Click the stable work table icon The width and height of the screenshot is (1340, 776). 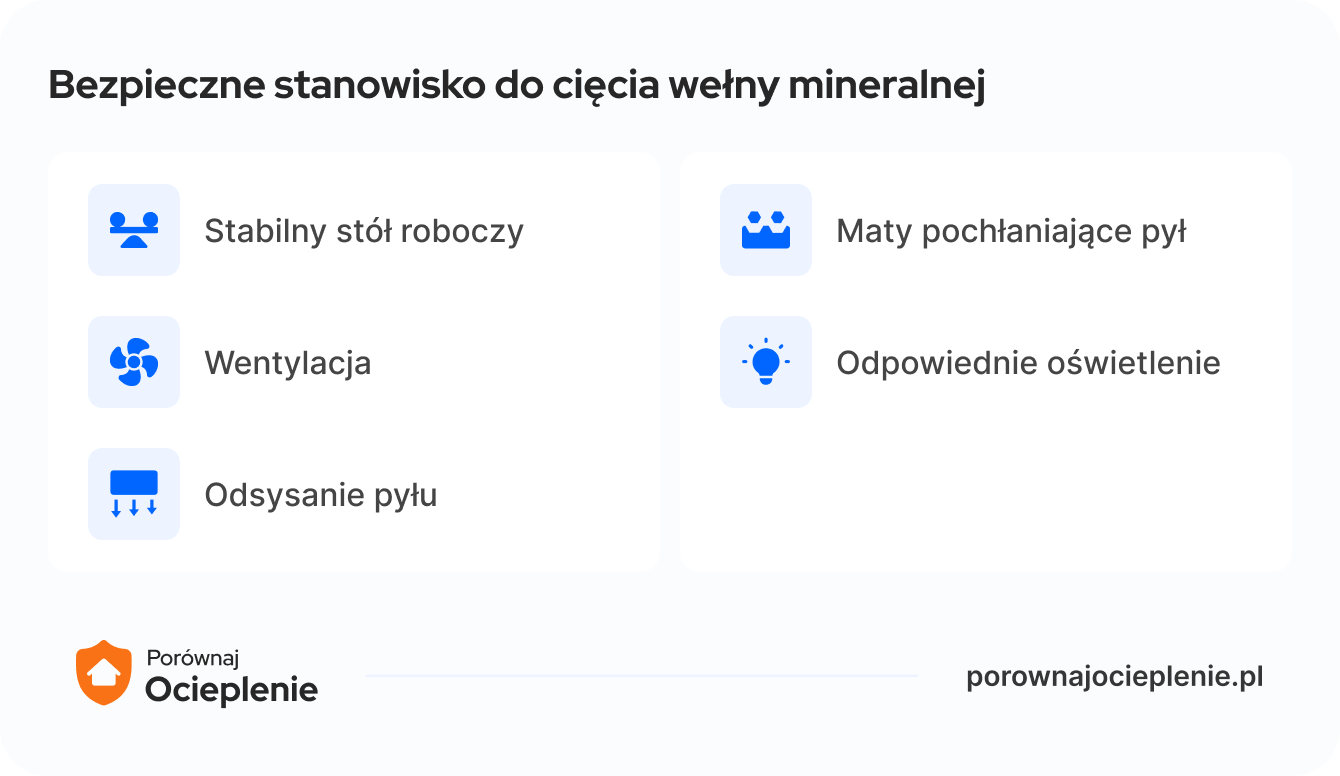134,230
